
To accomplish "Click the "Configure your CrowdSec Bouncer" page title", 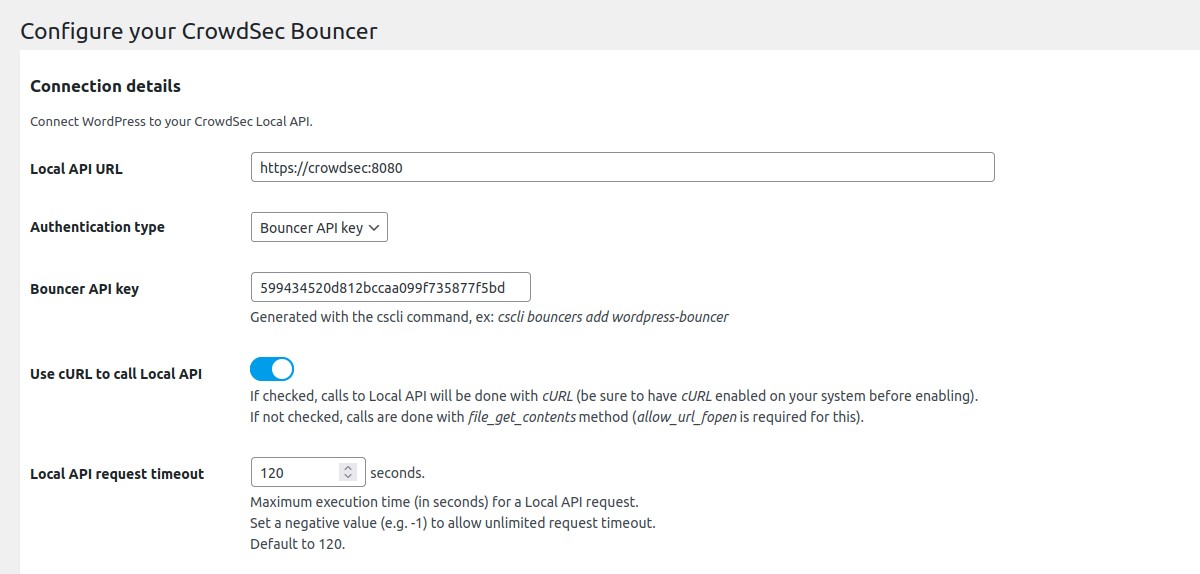I will (x=199, y=31).
